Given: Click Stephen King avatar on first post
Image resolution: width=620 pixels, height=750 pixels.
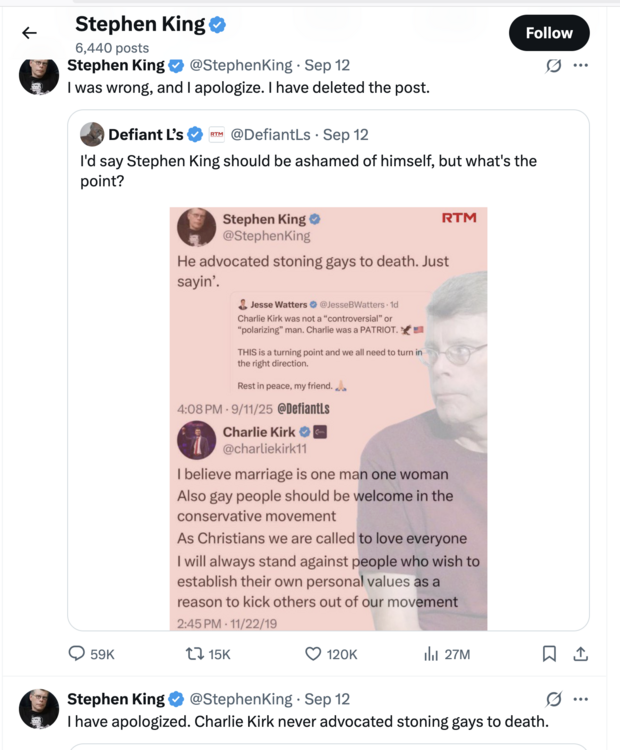Looking at the screenshot, I should click(x=39, y=76).
